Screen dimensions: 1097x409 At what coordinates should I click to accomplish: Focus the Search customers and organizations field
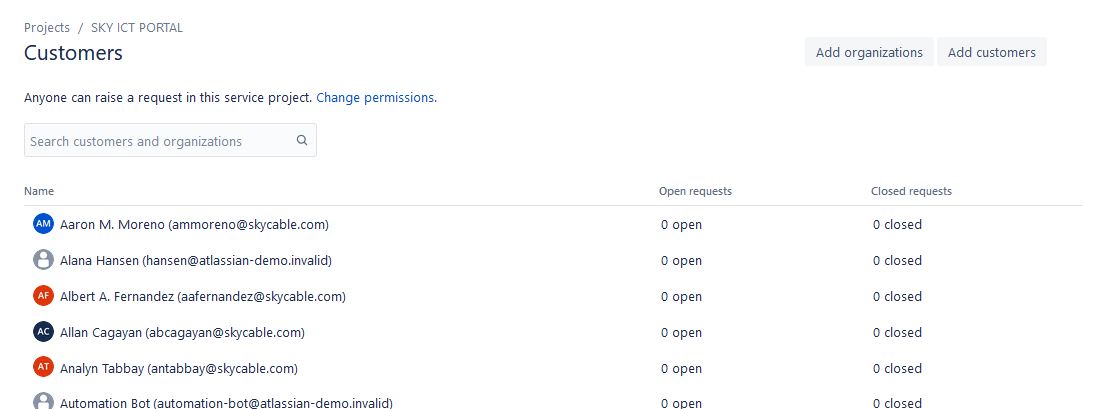point(170,141)
